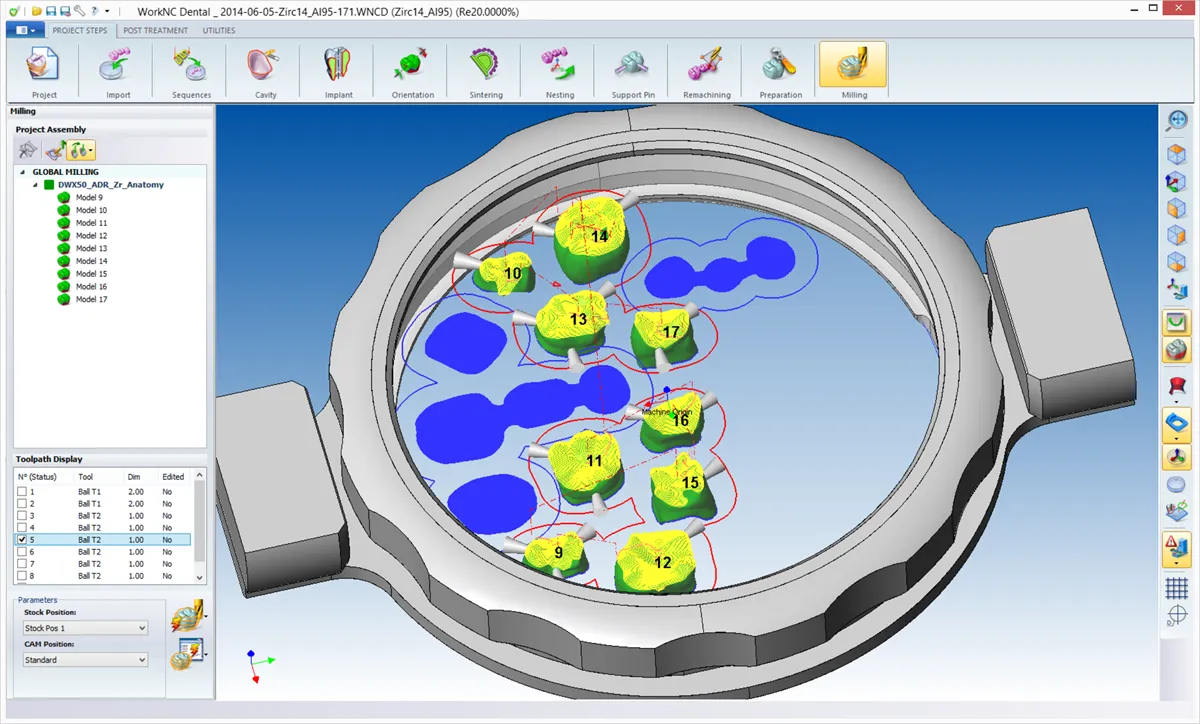Open the Stock Position dropdown
Viewport: 1200px width, 724px height.
pyautogui.click(x=85, y=628)
